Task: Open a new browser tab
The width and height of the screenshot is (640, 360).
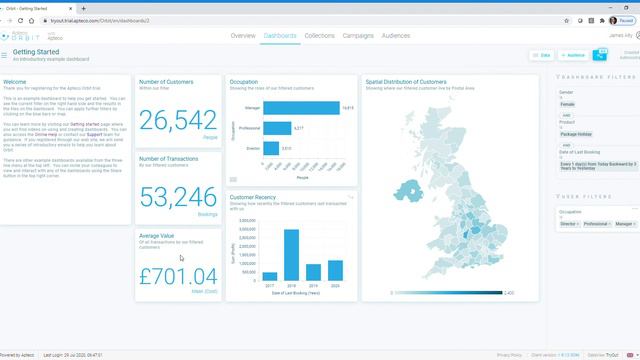Action: tap(84, 8)
